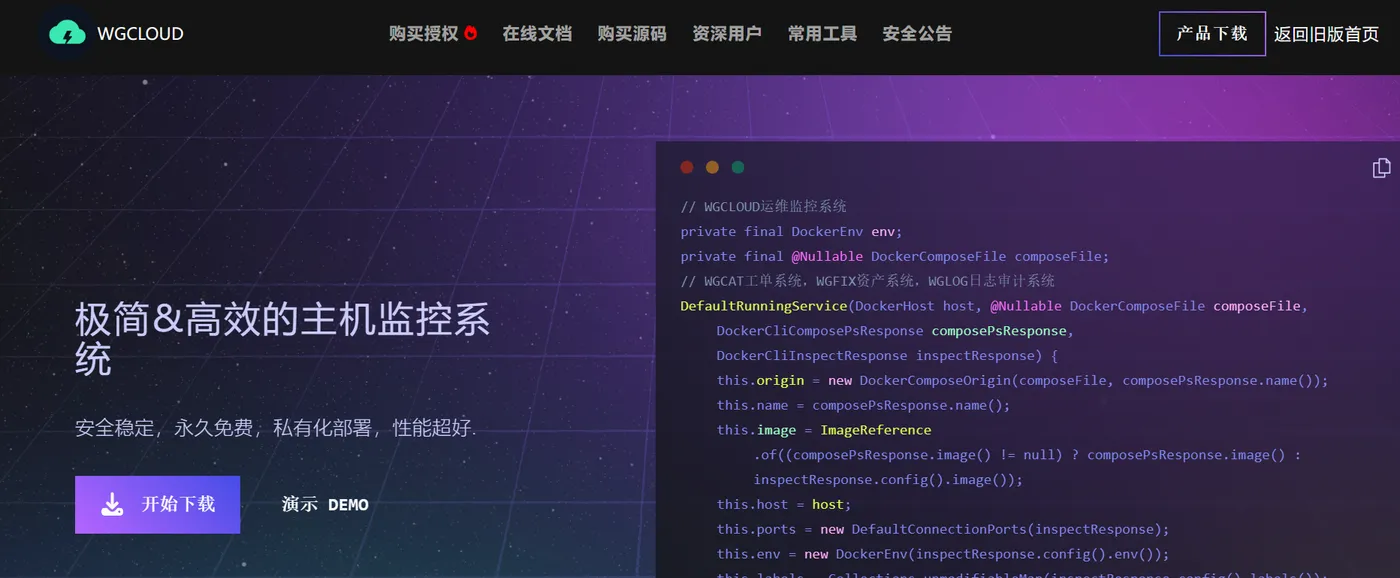Open the 常用工具 menu item
This screenshot has width=1400, height=578.
tap(822, 34)
